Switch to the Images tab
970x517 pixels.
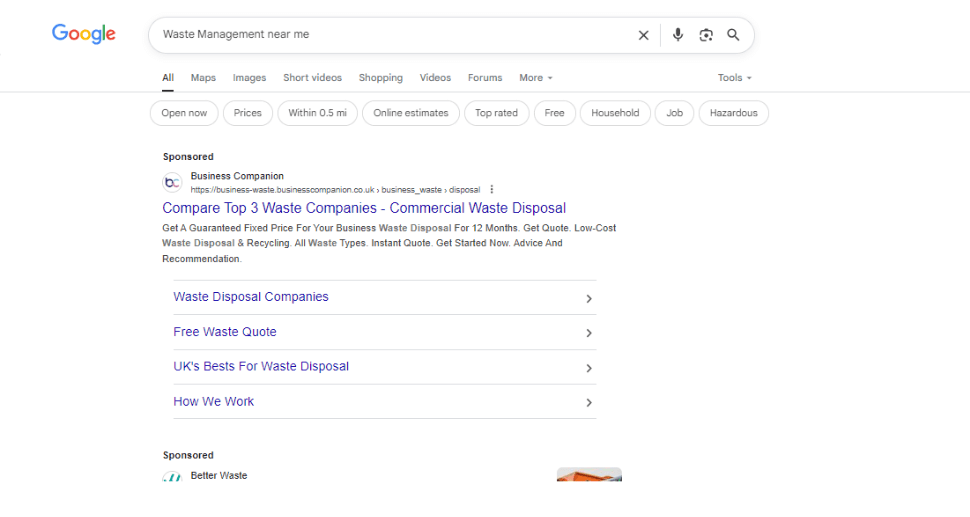[249, 78]
